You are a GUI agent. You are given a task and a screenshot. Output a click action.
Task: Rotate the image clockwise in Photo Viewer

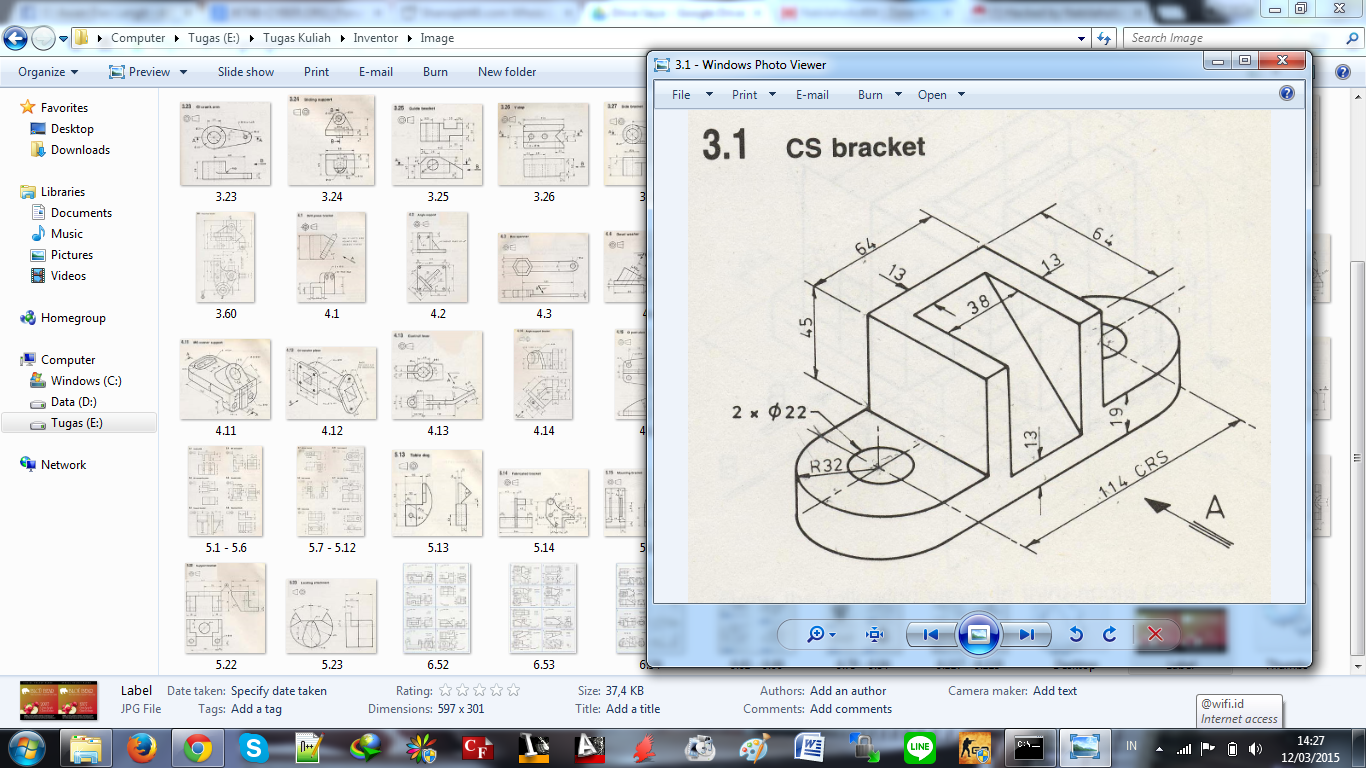[x=1108, y=634]
